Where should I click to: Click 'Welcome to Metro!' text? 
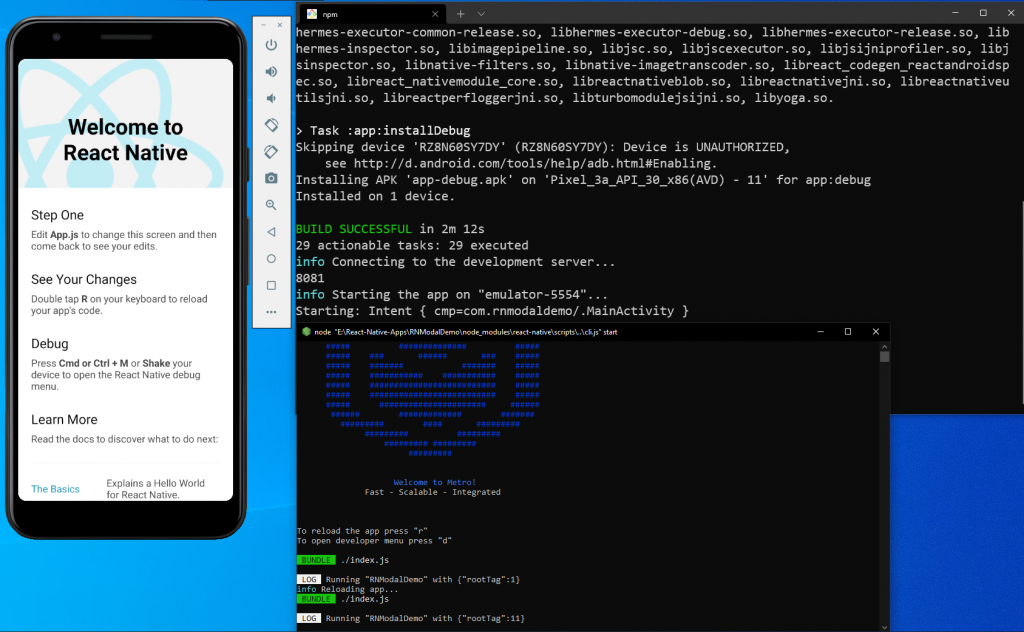click(x=434, y=482)
